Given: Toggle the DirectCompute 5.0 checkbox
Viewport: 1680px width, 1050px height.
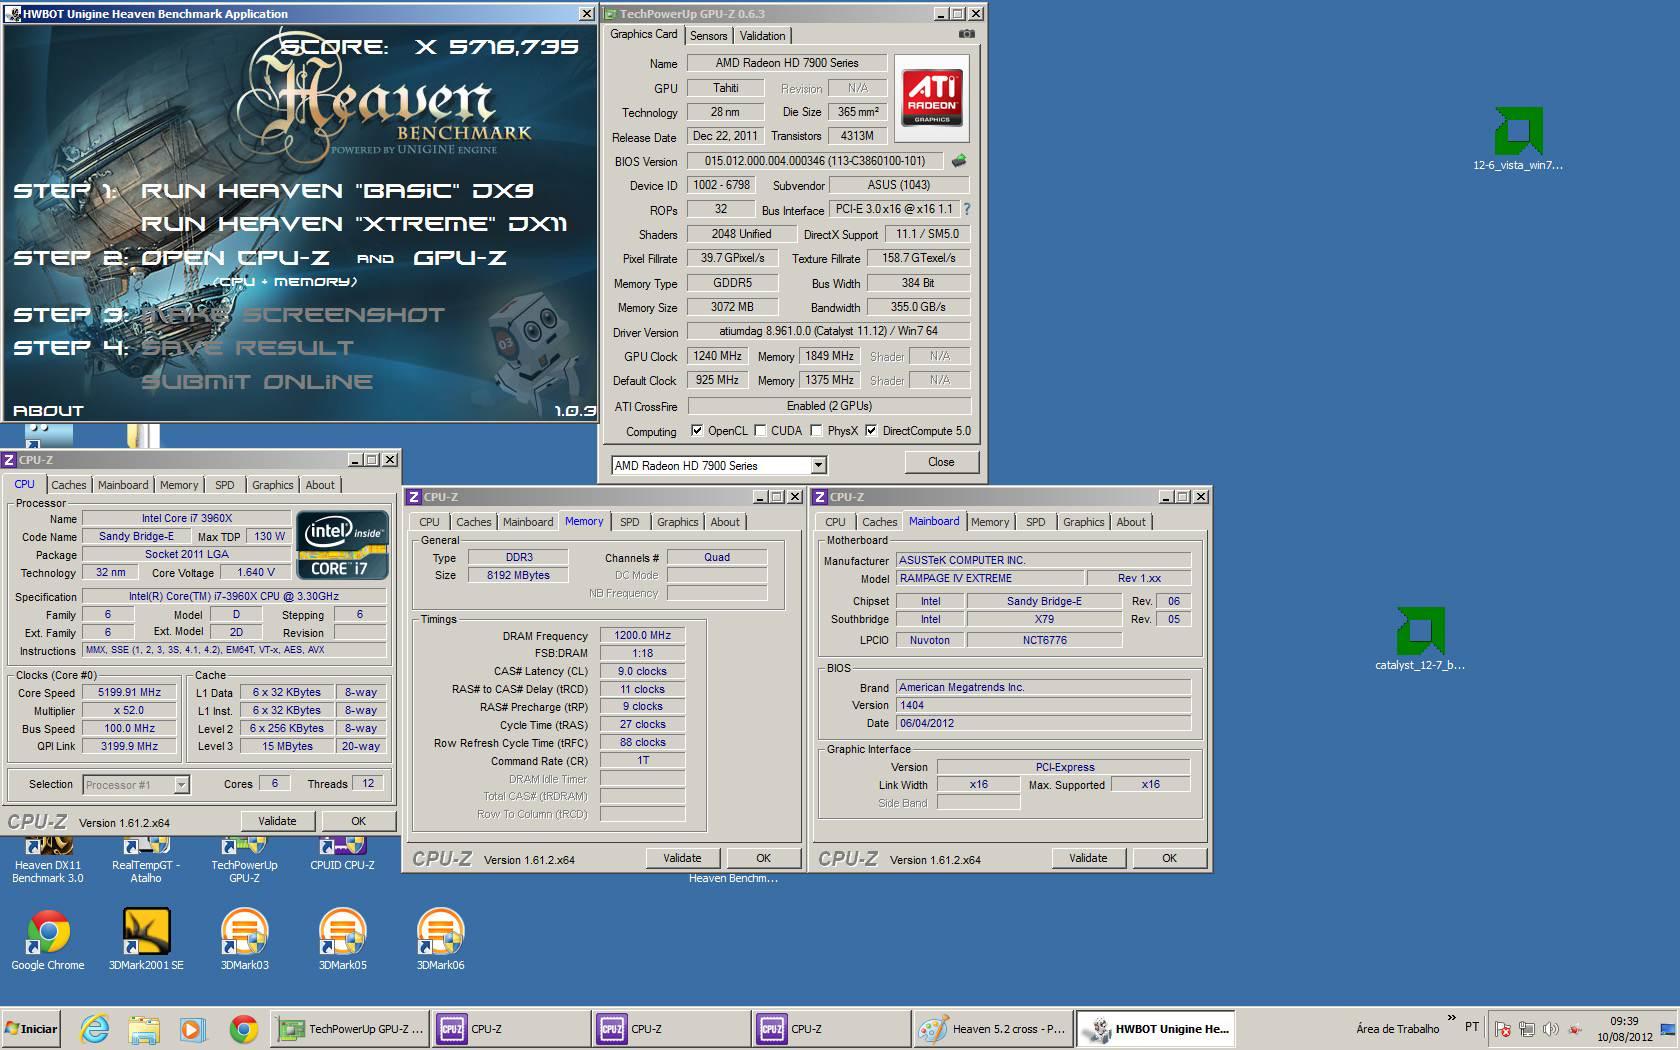Looking at the screenshot, I should pos(871,431).
